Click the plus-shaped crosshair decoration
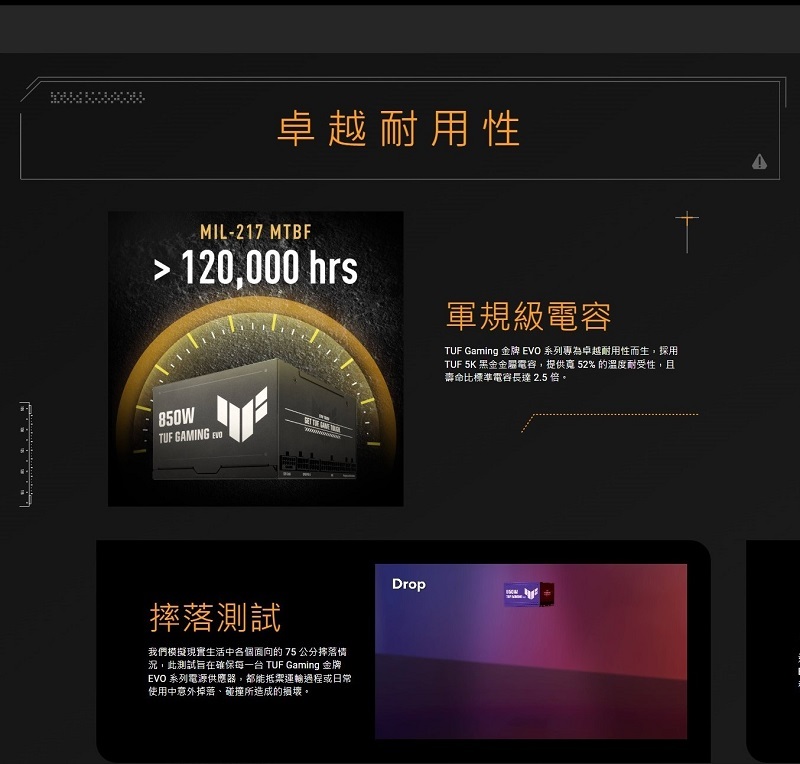The image size is (800, 764). (686, 222)
